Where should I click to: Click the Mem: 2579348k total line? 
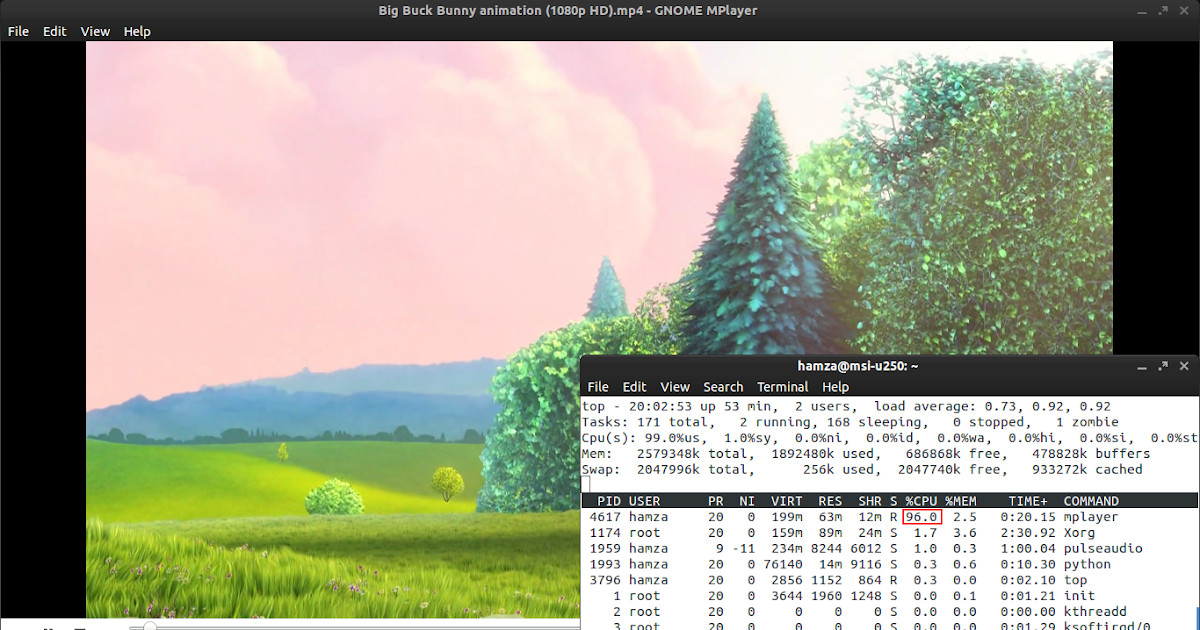pos(866,454)
